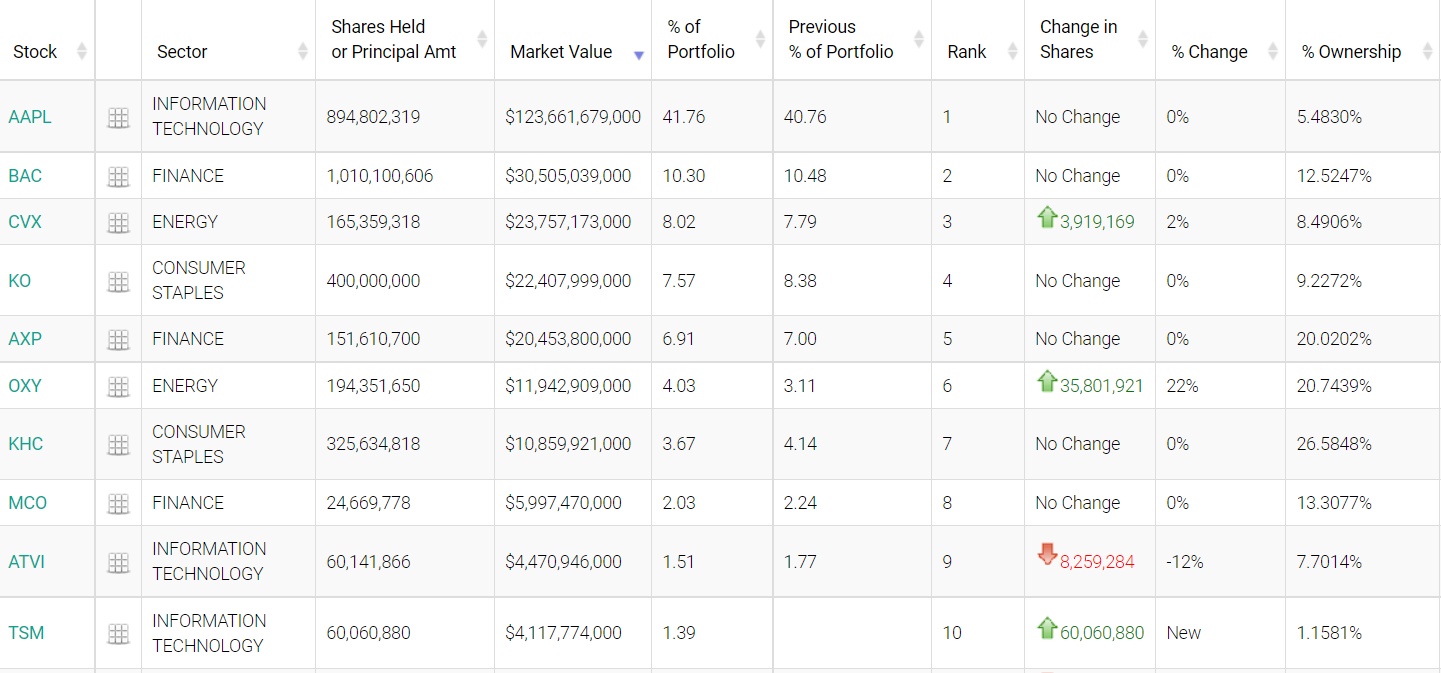Open the table icon next to KO
The height and width of the screenshot is (673, 1441).
pyautogui.click(x=118, y=282)
